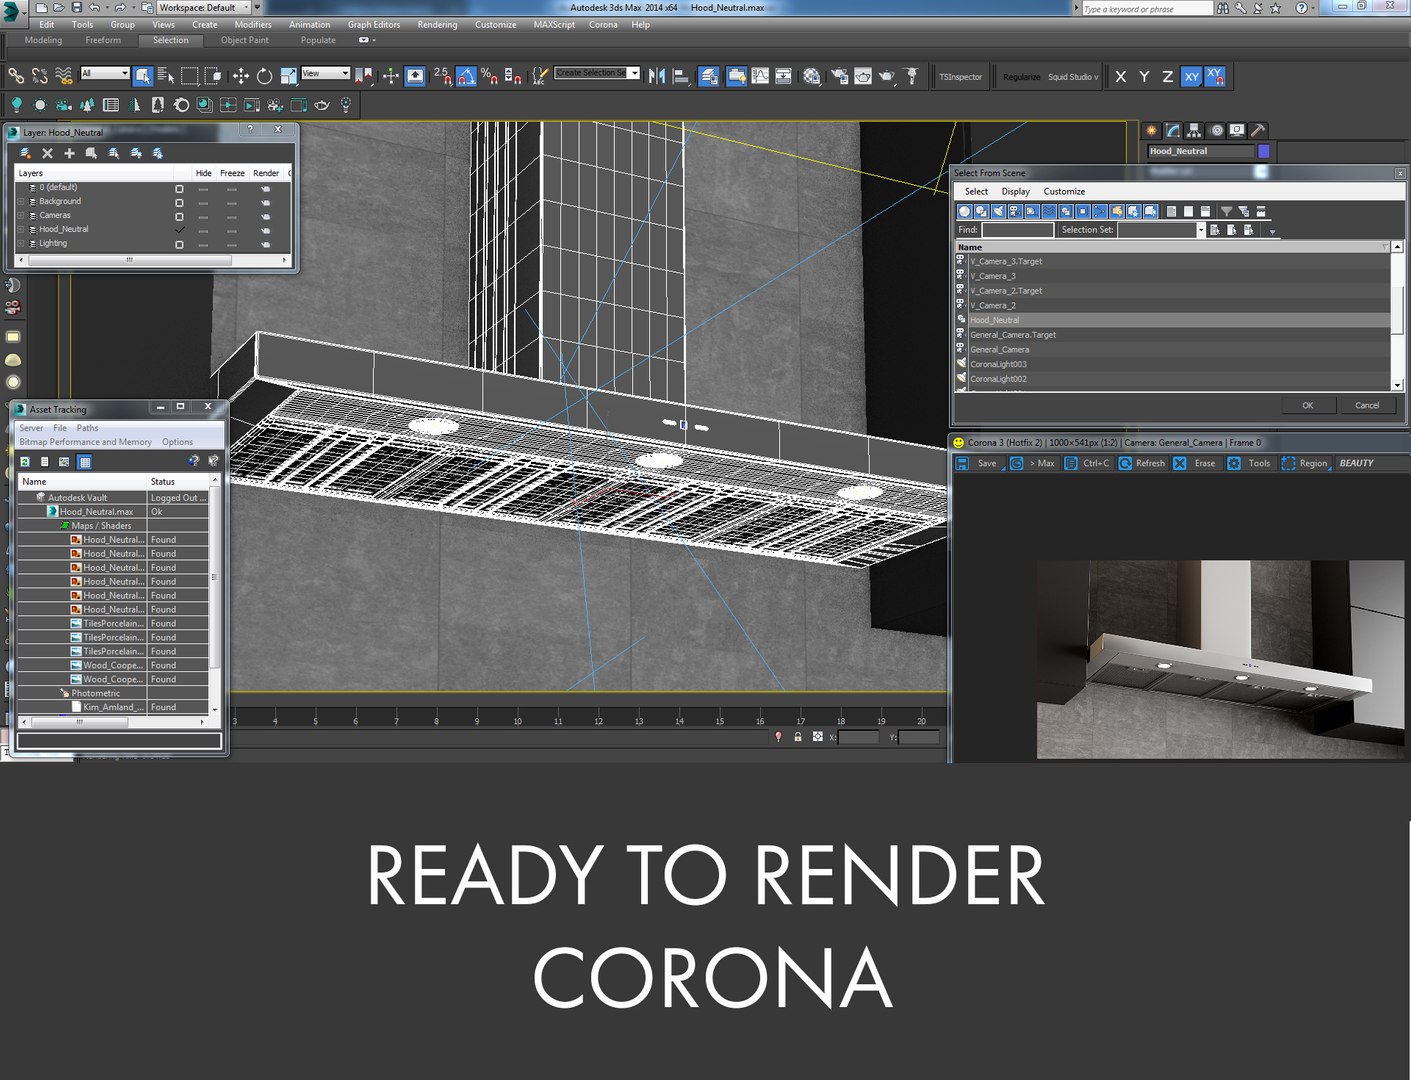Switch Asset Tracking to table view icon

coord(85,461)
